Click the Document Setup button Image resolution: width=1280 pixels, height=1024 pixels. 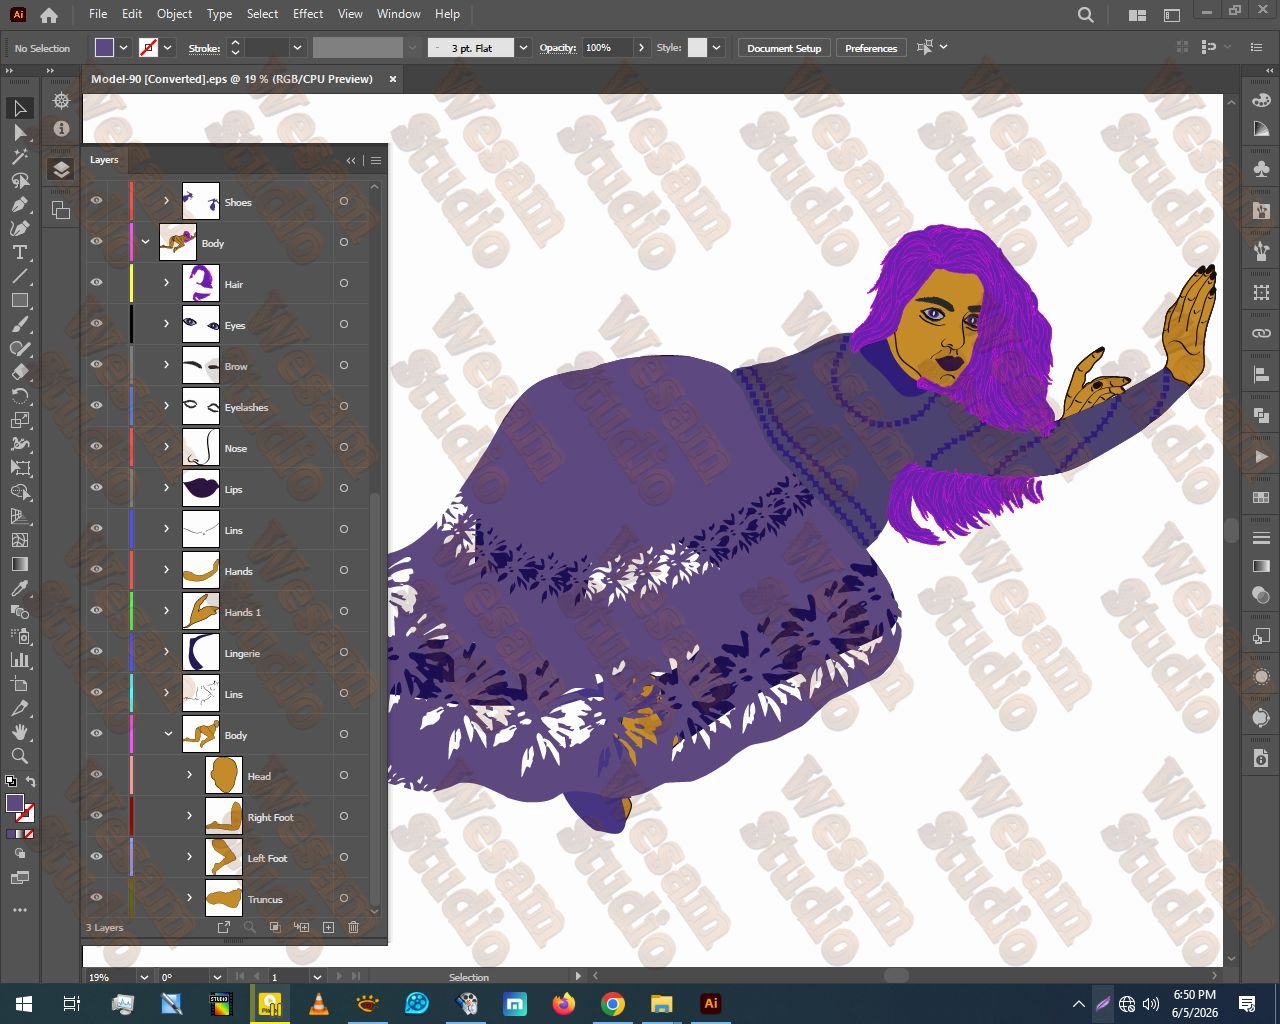click(784, 48)
